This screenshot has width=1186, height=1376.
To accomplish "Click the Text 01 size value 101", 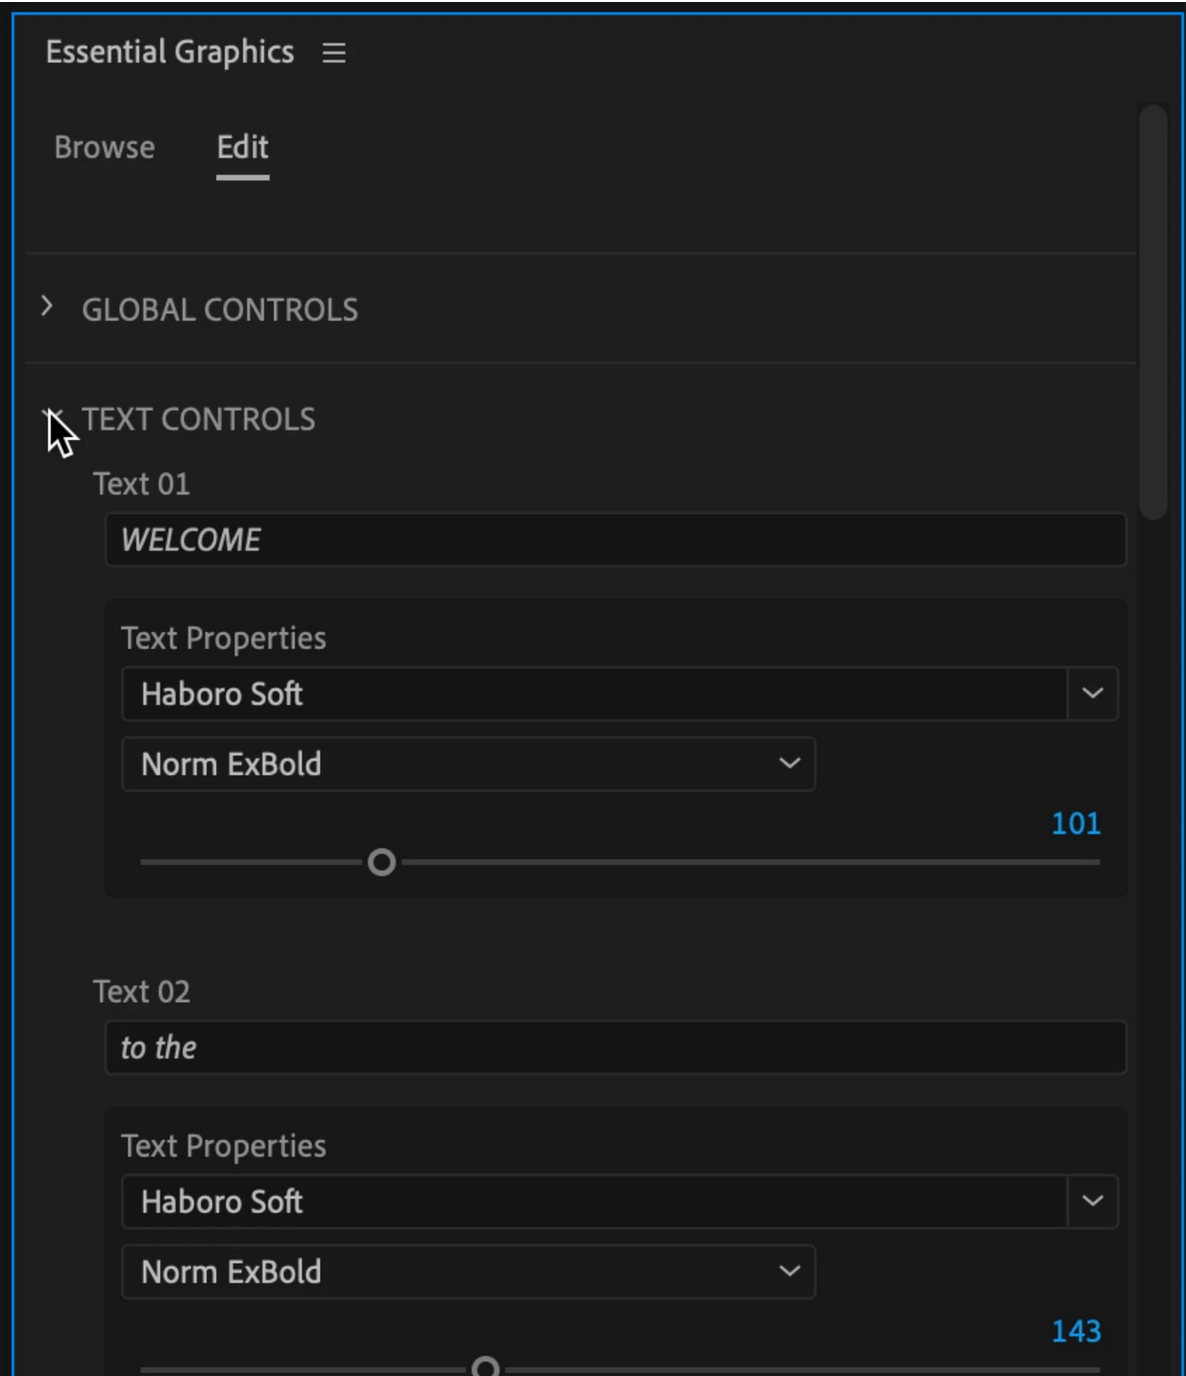I will coord(1076,824).
